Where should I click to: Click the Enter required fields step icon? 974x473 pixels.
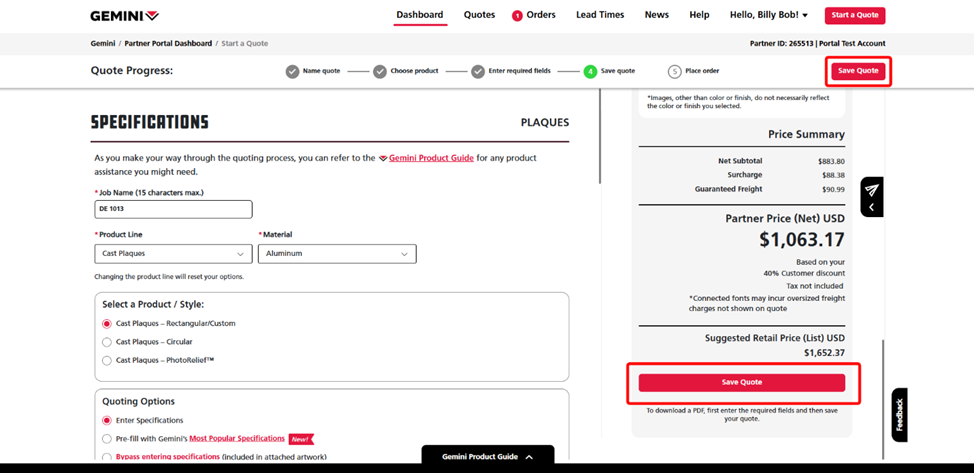click(478, 72)
